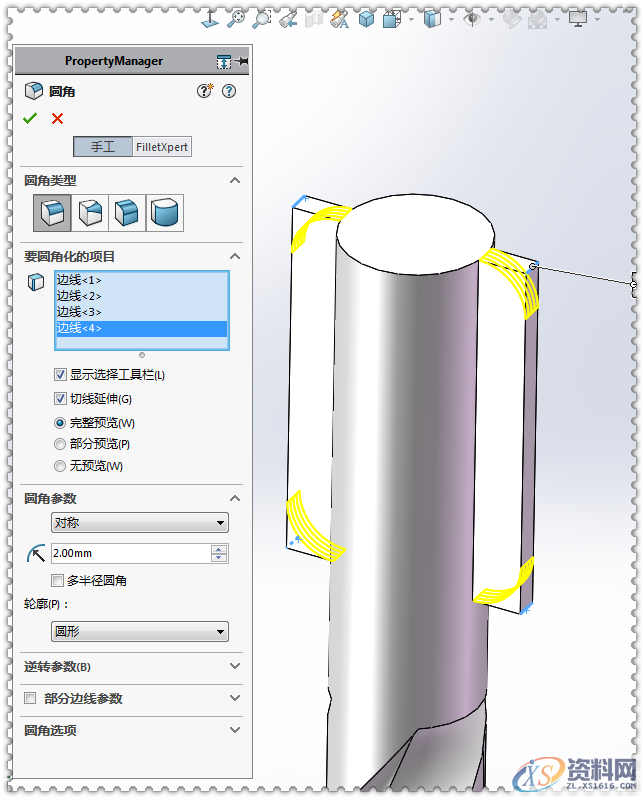
Task: Select the Zoom to Fit tool
Action: click(235, 19)
